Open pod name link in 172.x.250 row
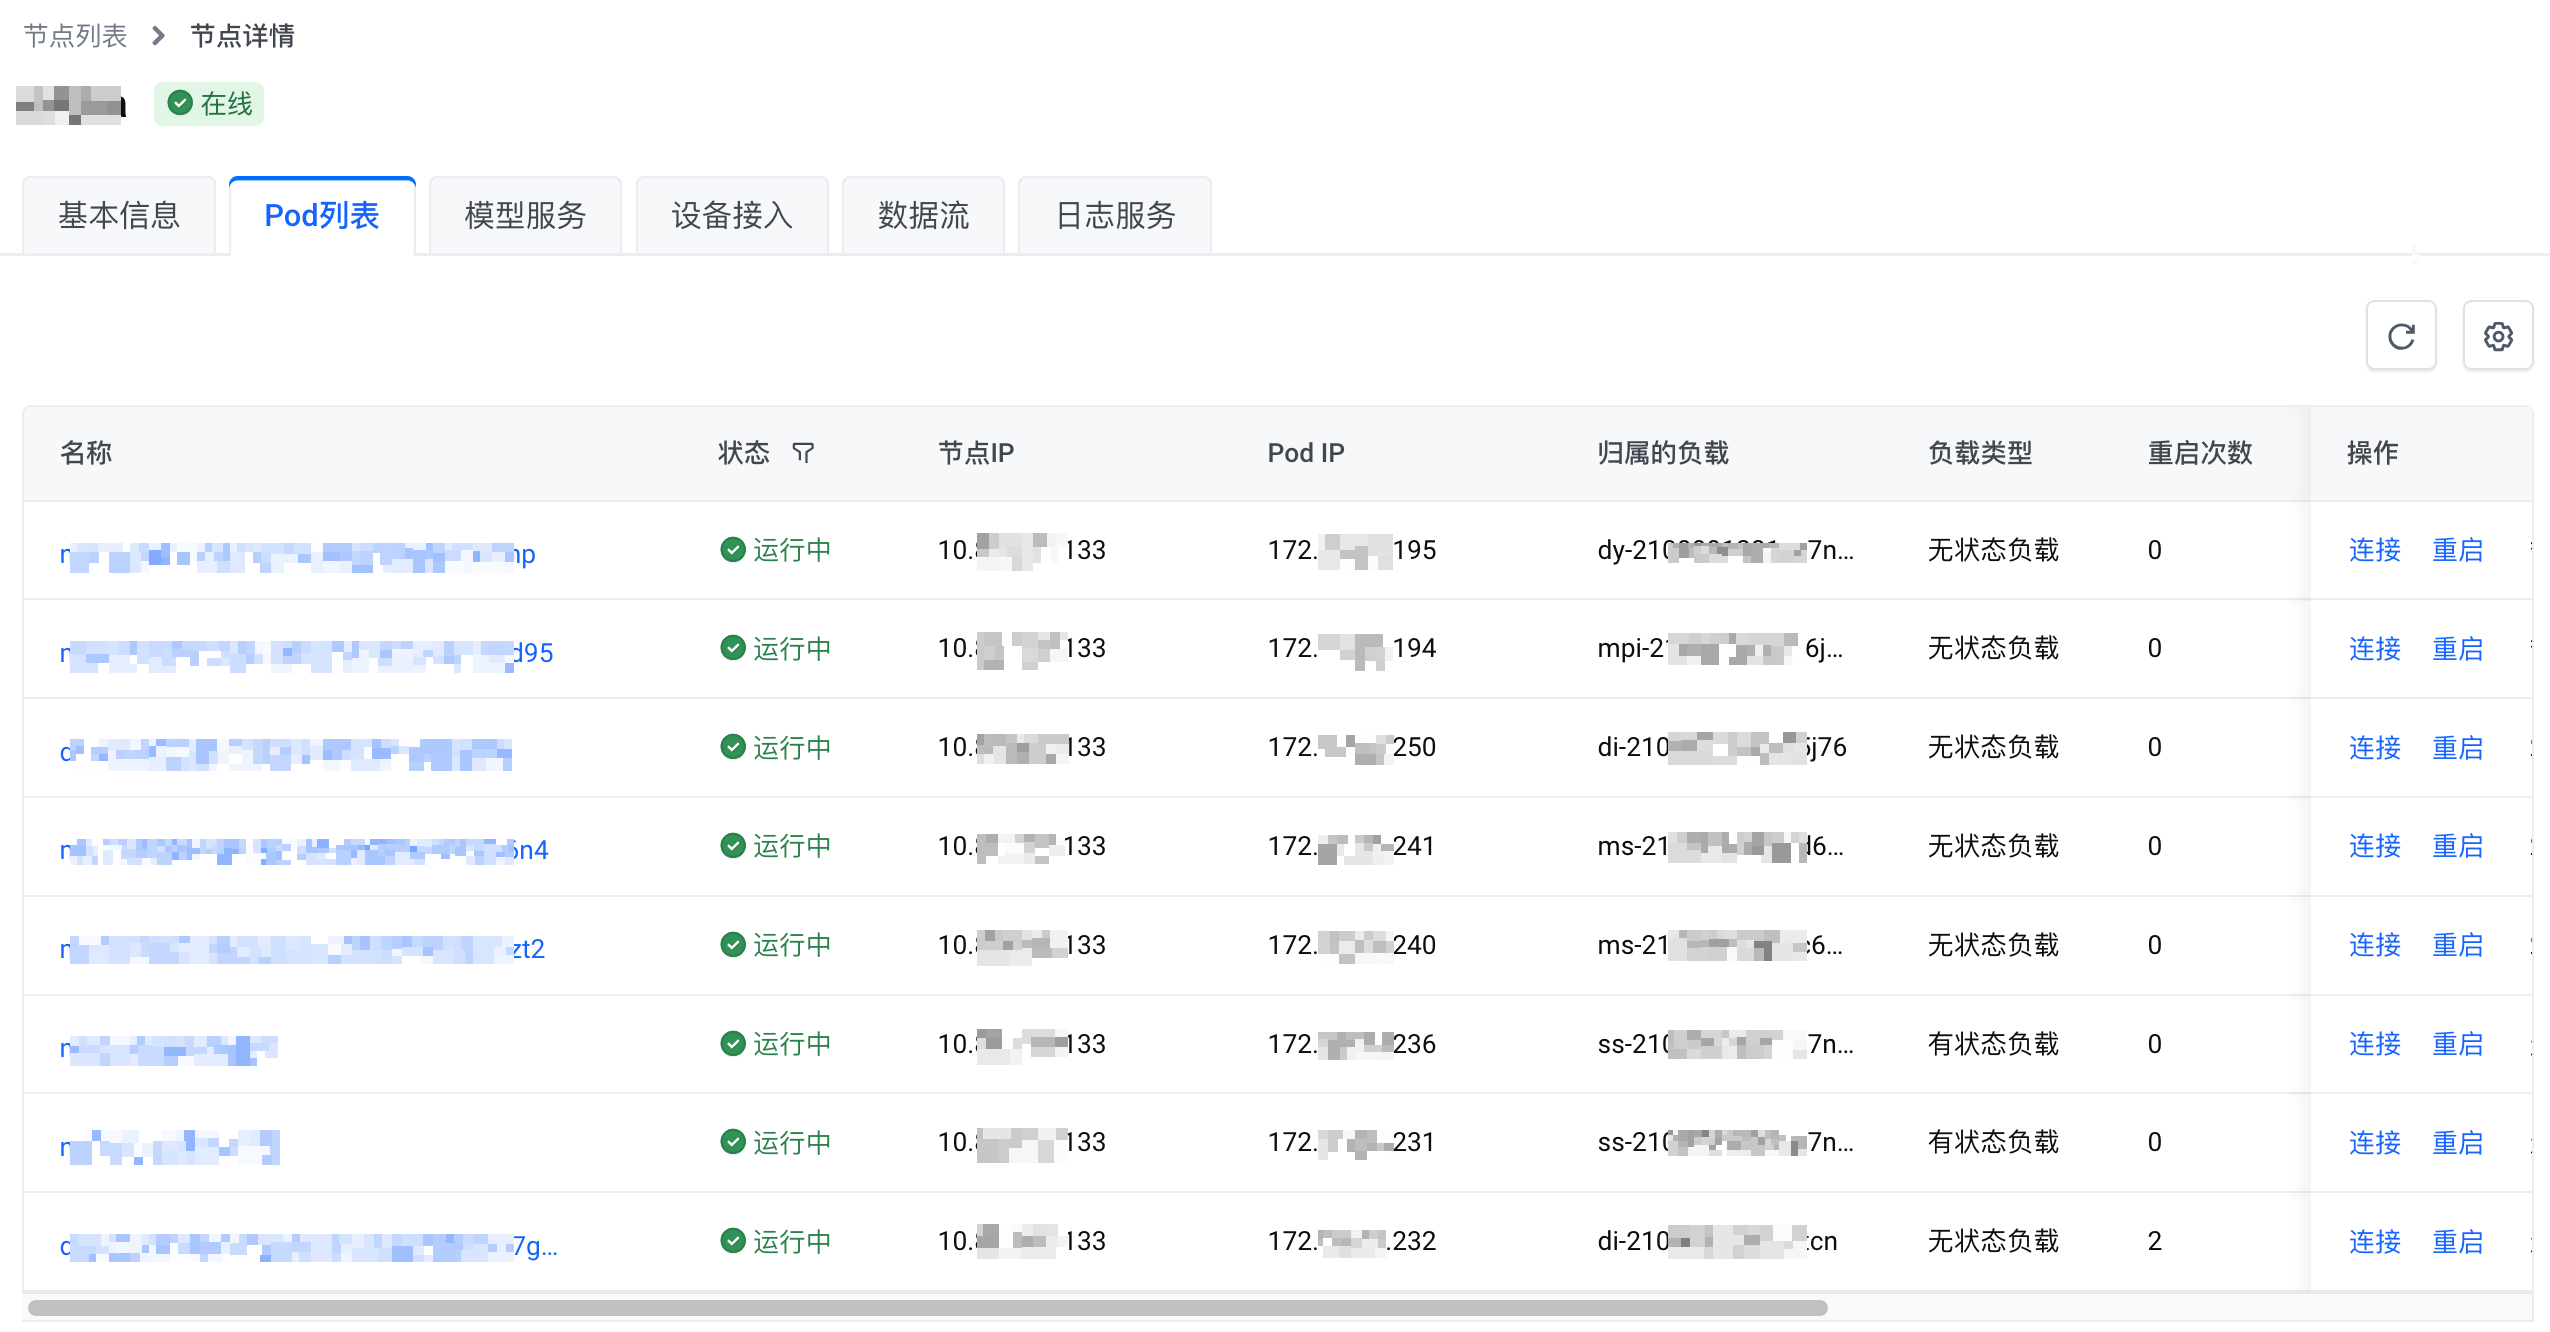The width and height of the screenshot is (2550, 1332). [x=286, y=752]
